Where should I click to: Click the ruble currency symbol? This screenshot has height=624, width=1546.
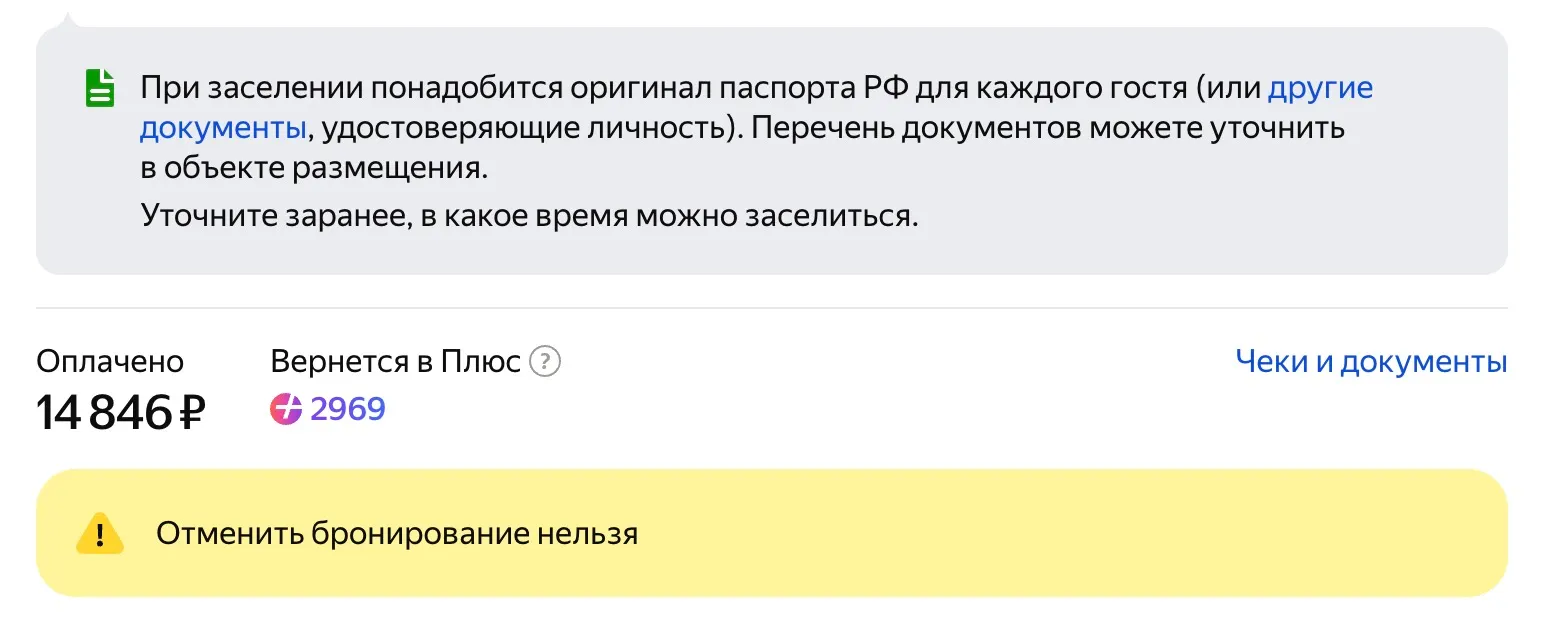point(192,412)
